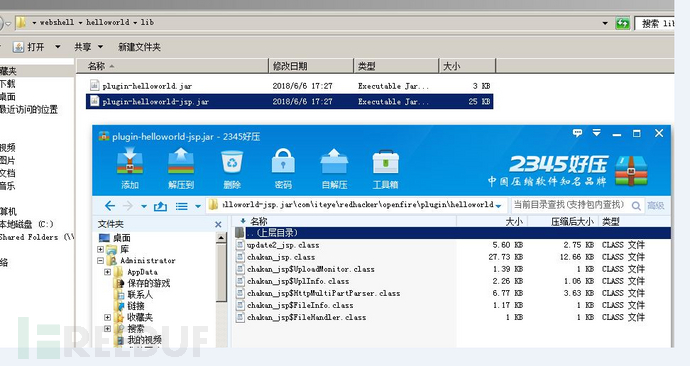Select 链接 in folder tree
690x366 pixels.
pos(136,306)
